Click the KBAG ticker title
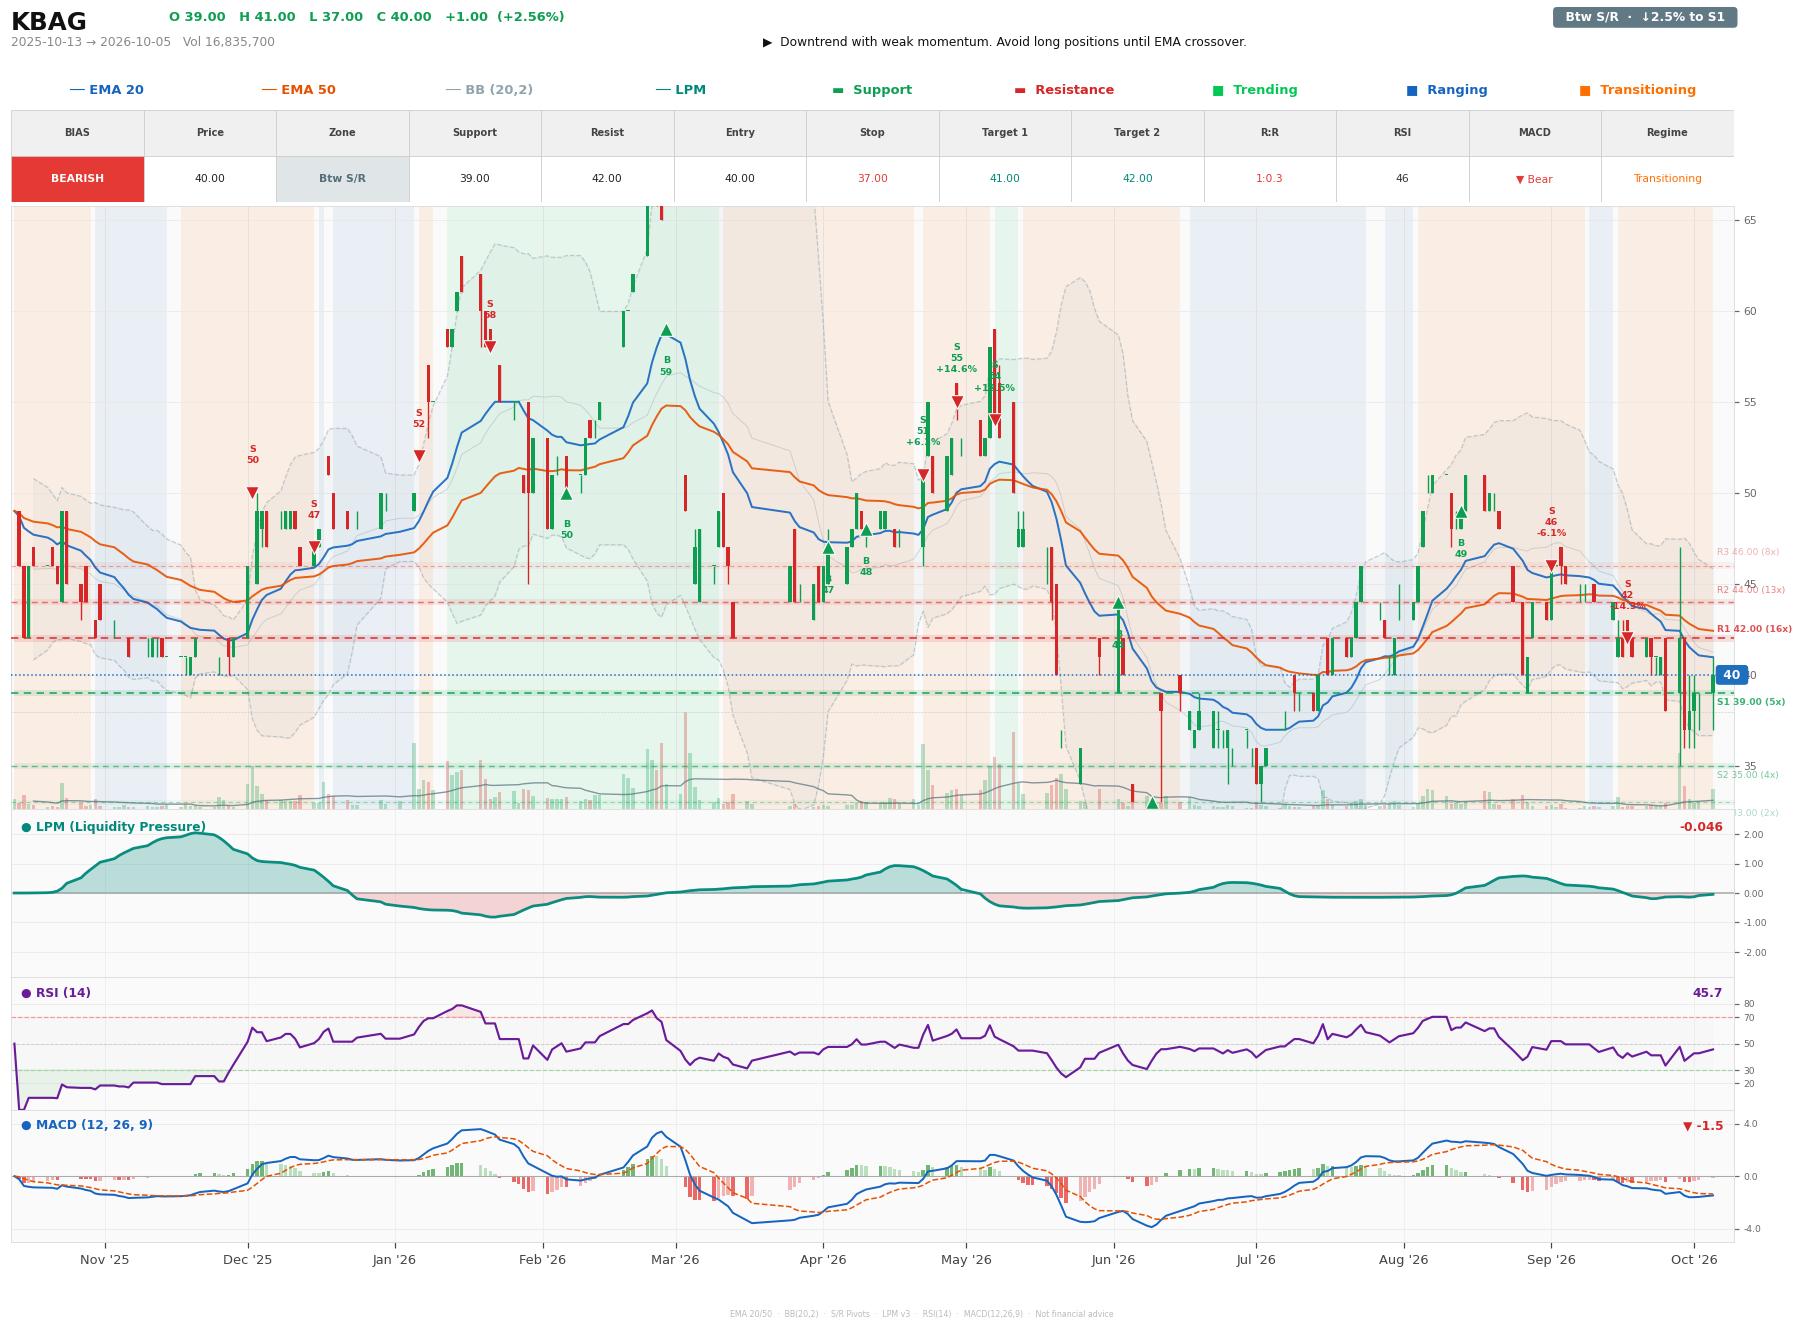 (48, 22)
